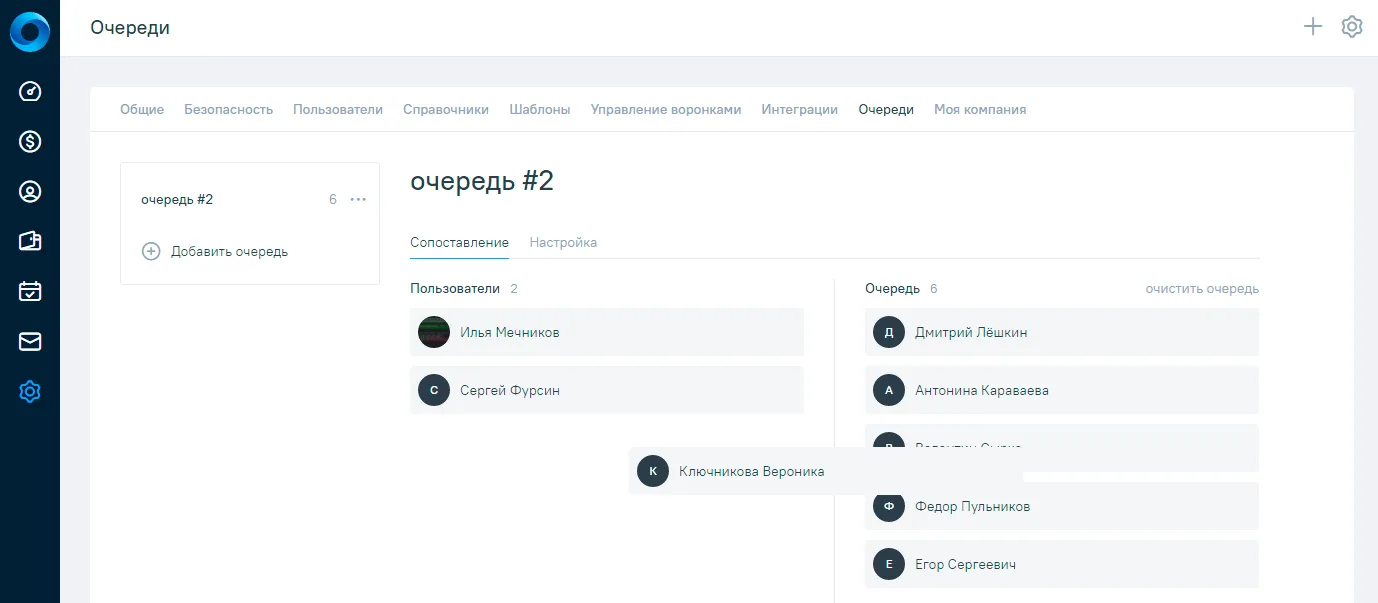
Task: Click the gear icon in top right header
Action: click(1352, 27)
